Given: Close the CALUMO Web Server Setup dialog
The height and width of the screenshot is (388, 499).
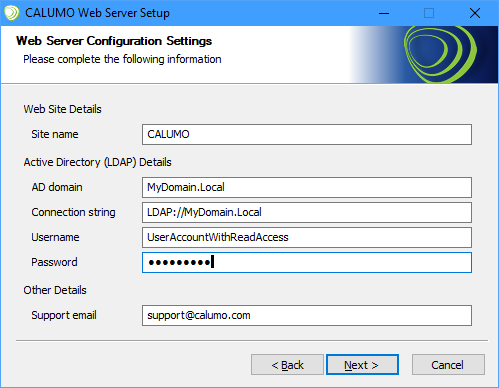Looking at the screenshot, I should (475, 13).
